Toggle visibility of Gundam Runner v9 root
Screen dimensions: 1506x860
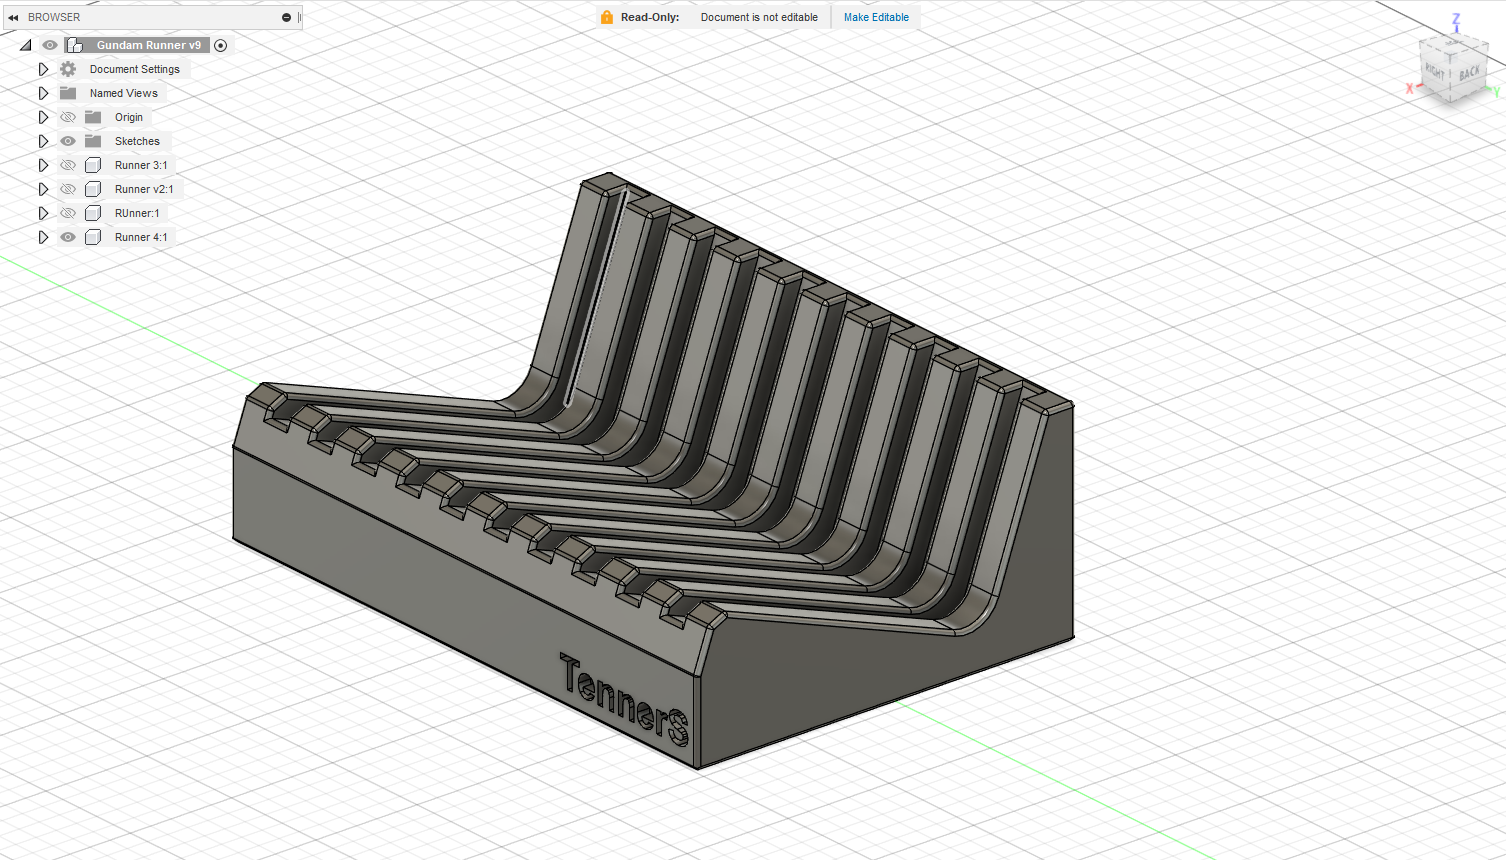pyautogui.click(x=49, y=45)
